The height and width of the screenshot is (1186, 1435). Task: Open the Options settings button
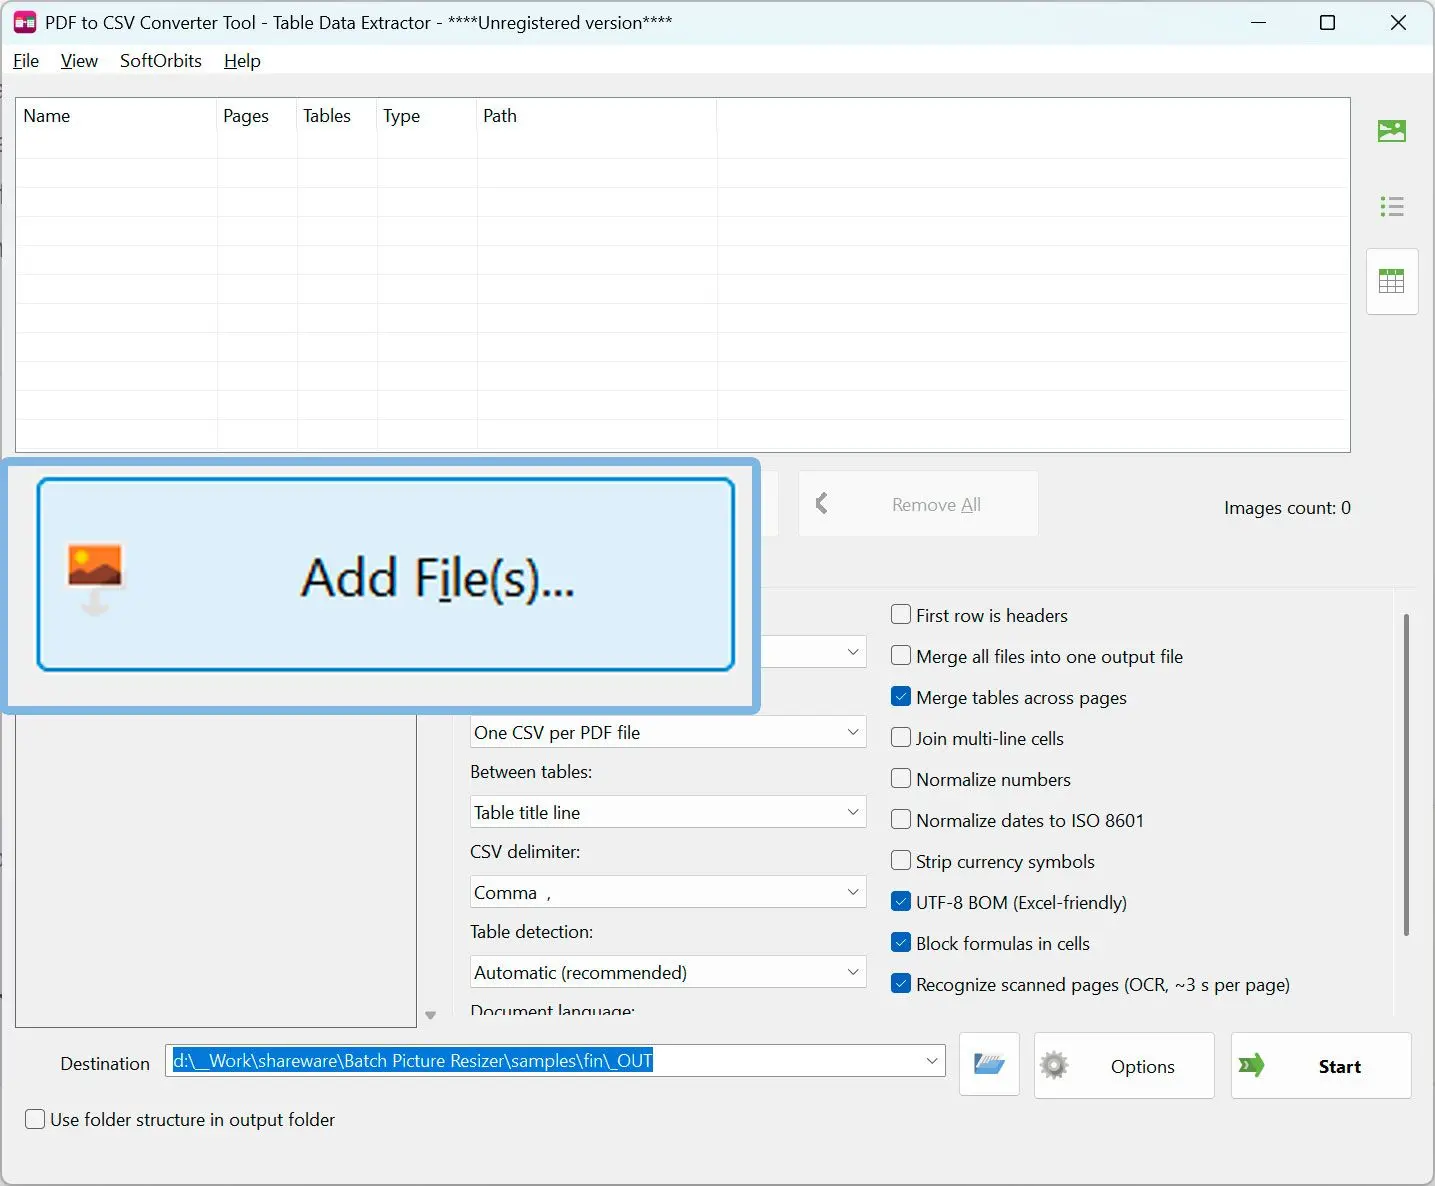1124,1066
